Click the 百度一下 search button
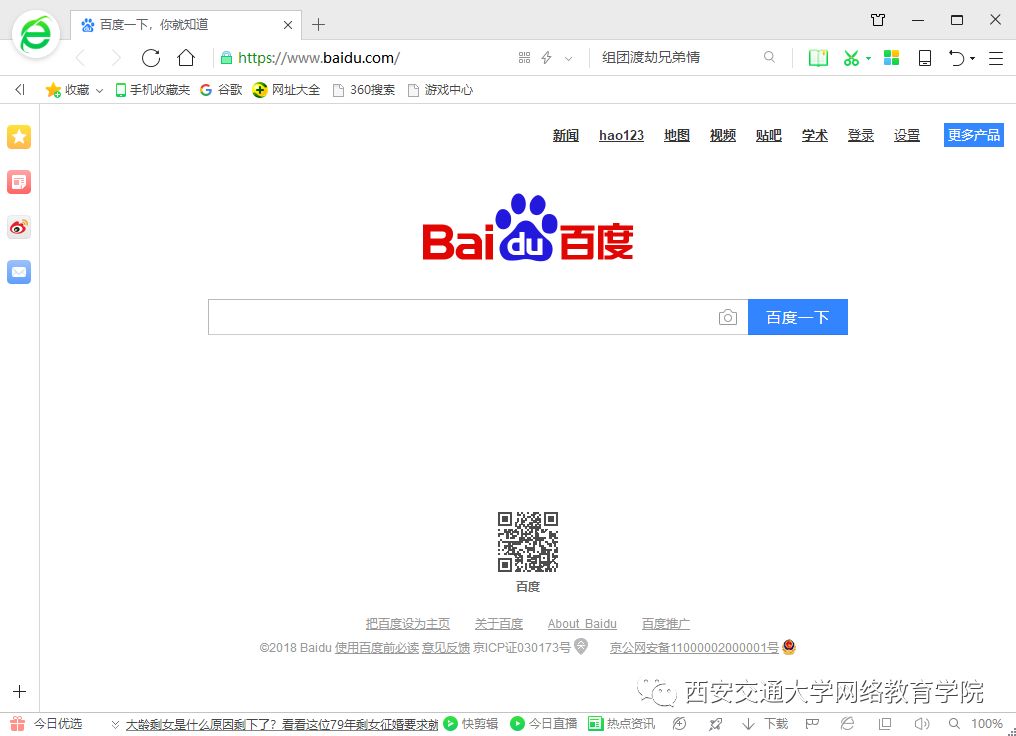The image size is (1016, 736). [798, 317]
